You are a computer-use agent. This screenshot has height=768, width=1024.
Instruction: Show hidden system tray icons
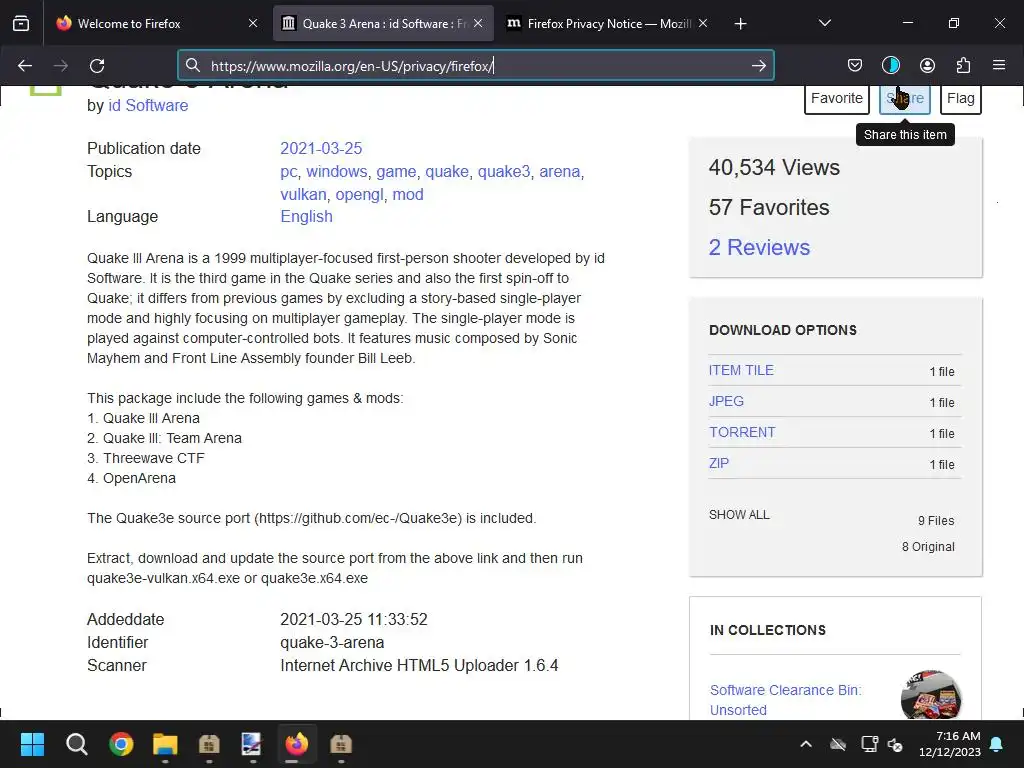(x=806, y=744)
